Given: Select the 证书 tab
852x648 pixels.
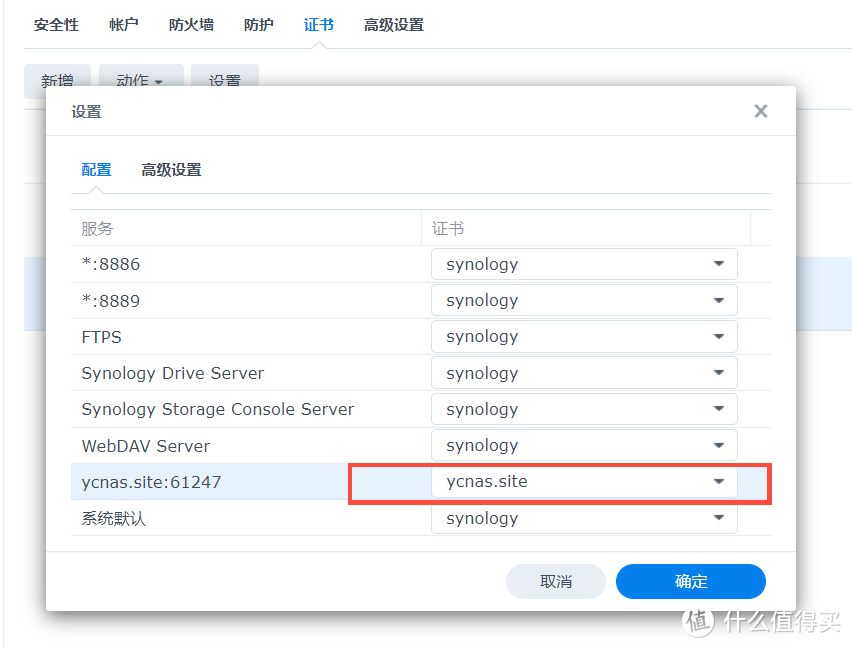Looking at the screenshot, I should 318,25.
